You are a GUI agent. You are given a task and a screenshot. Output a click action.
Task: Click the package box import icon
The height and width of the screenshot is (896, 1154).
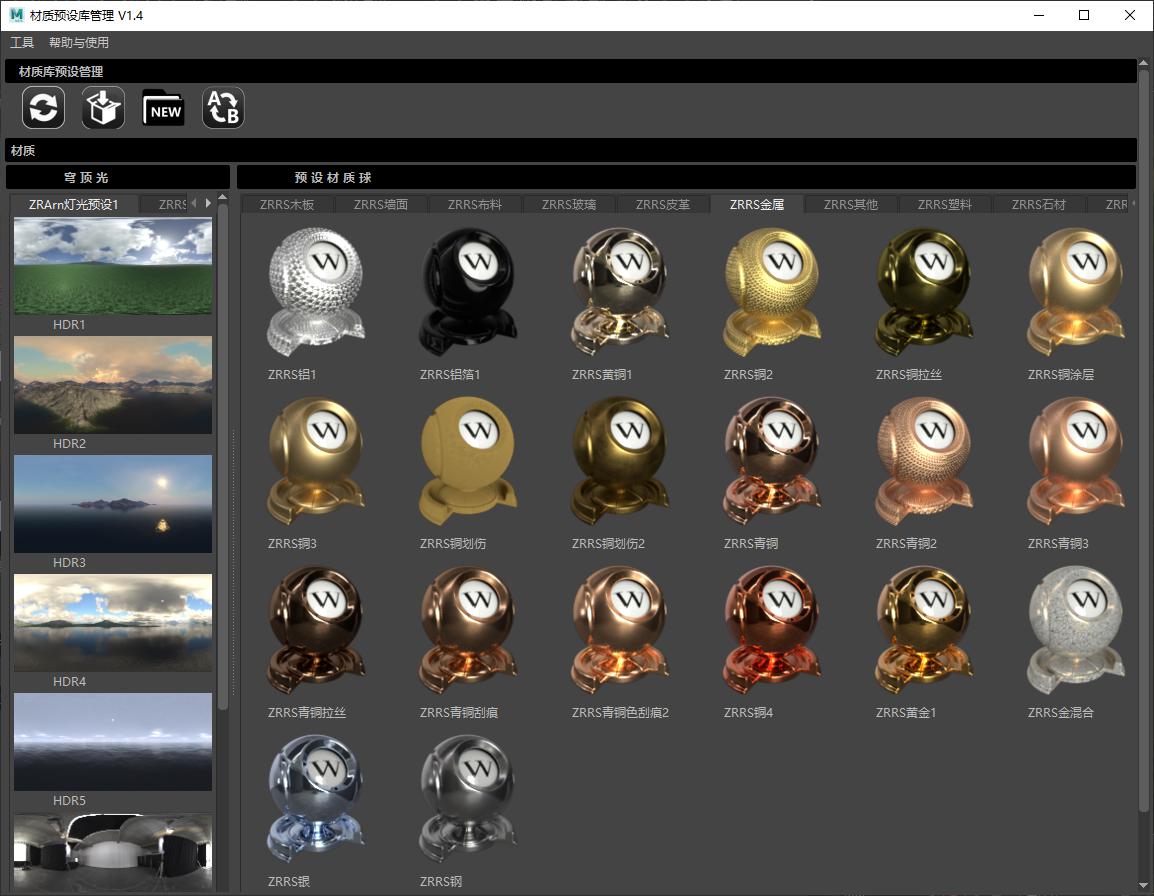click(103, 108)
